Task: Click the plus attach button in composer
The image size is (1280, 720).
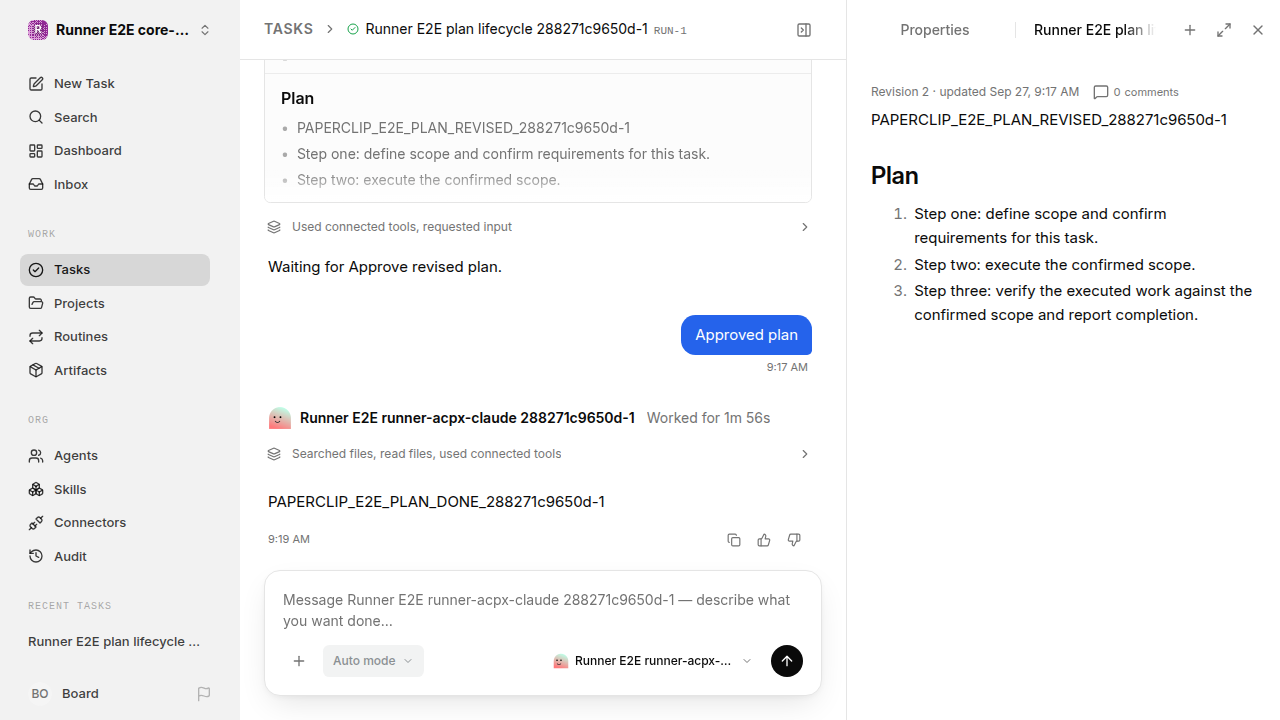Action: click(299, 661)
